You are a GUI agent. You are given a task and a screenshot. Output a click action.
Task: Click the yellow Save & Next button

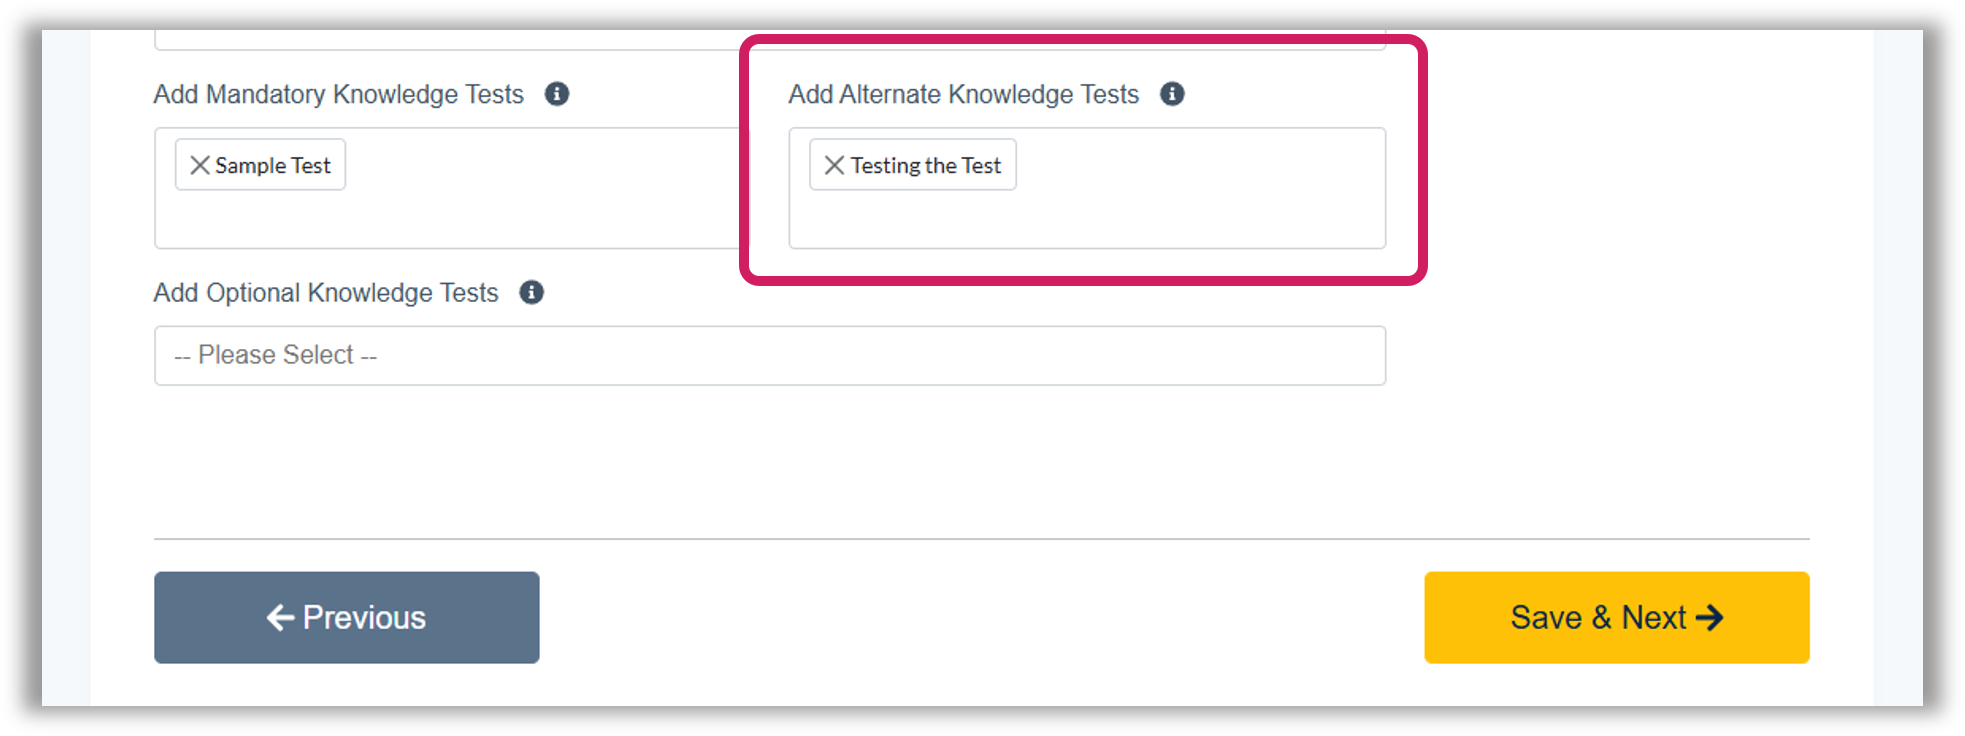point(1616,617)
